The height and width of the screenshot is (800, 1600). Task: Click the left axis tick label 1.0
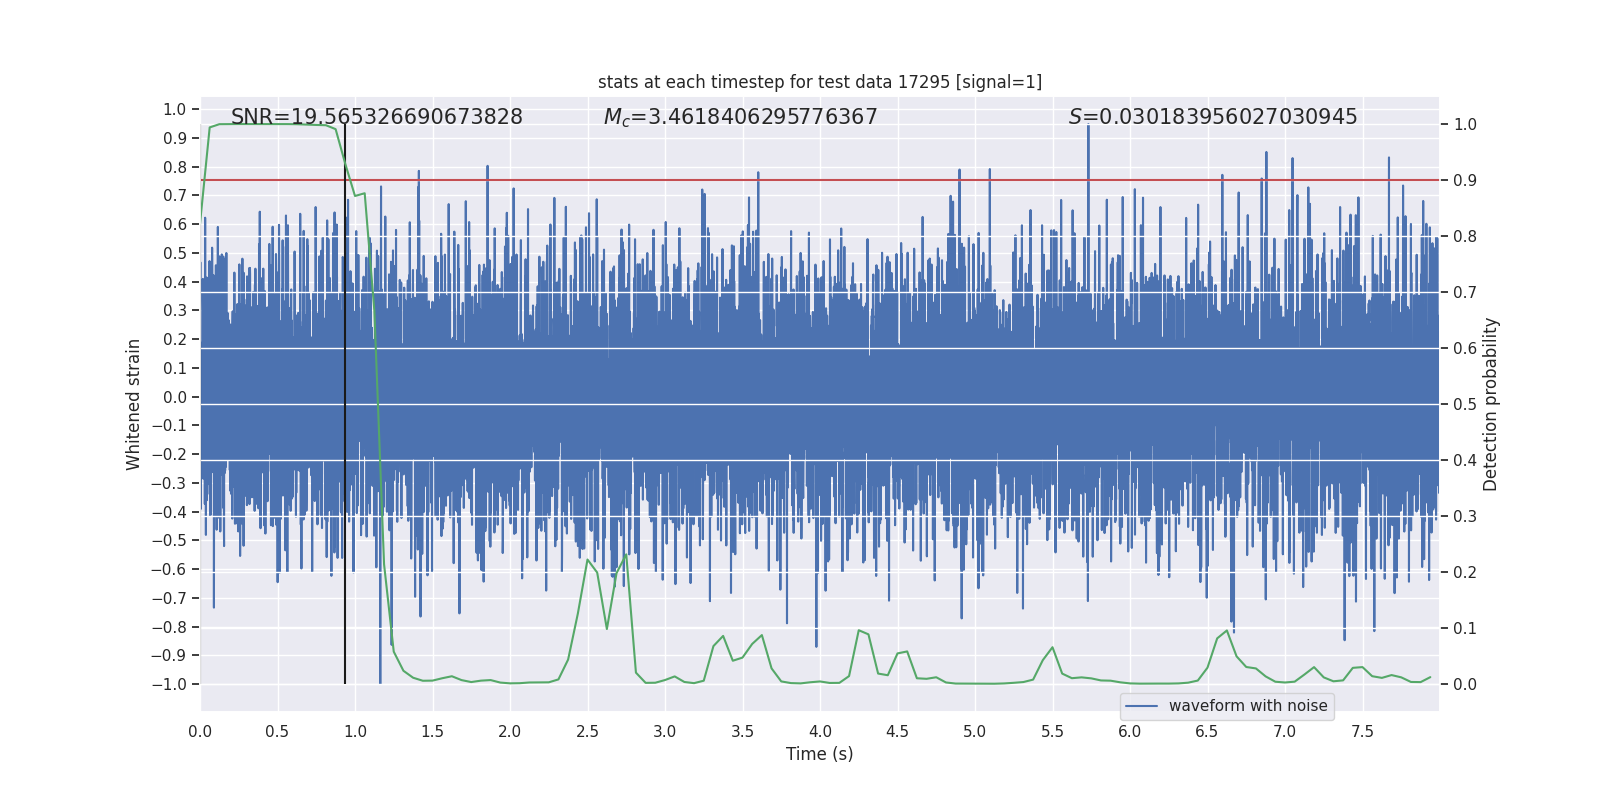(x=175, y=109)
